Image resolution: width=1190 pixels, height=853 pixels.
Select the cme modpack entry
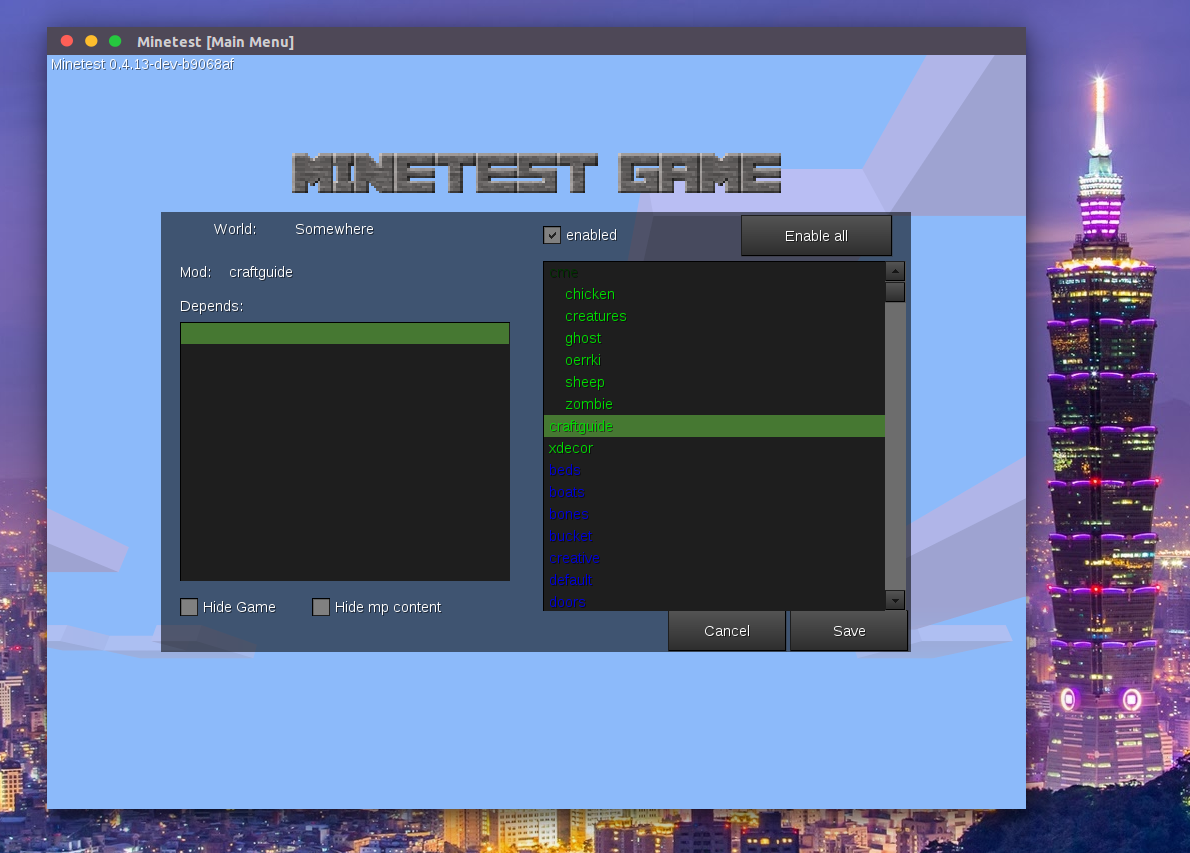pyautogui.click(x=564, y=273)
